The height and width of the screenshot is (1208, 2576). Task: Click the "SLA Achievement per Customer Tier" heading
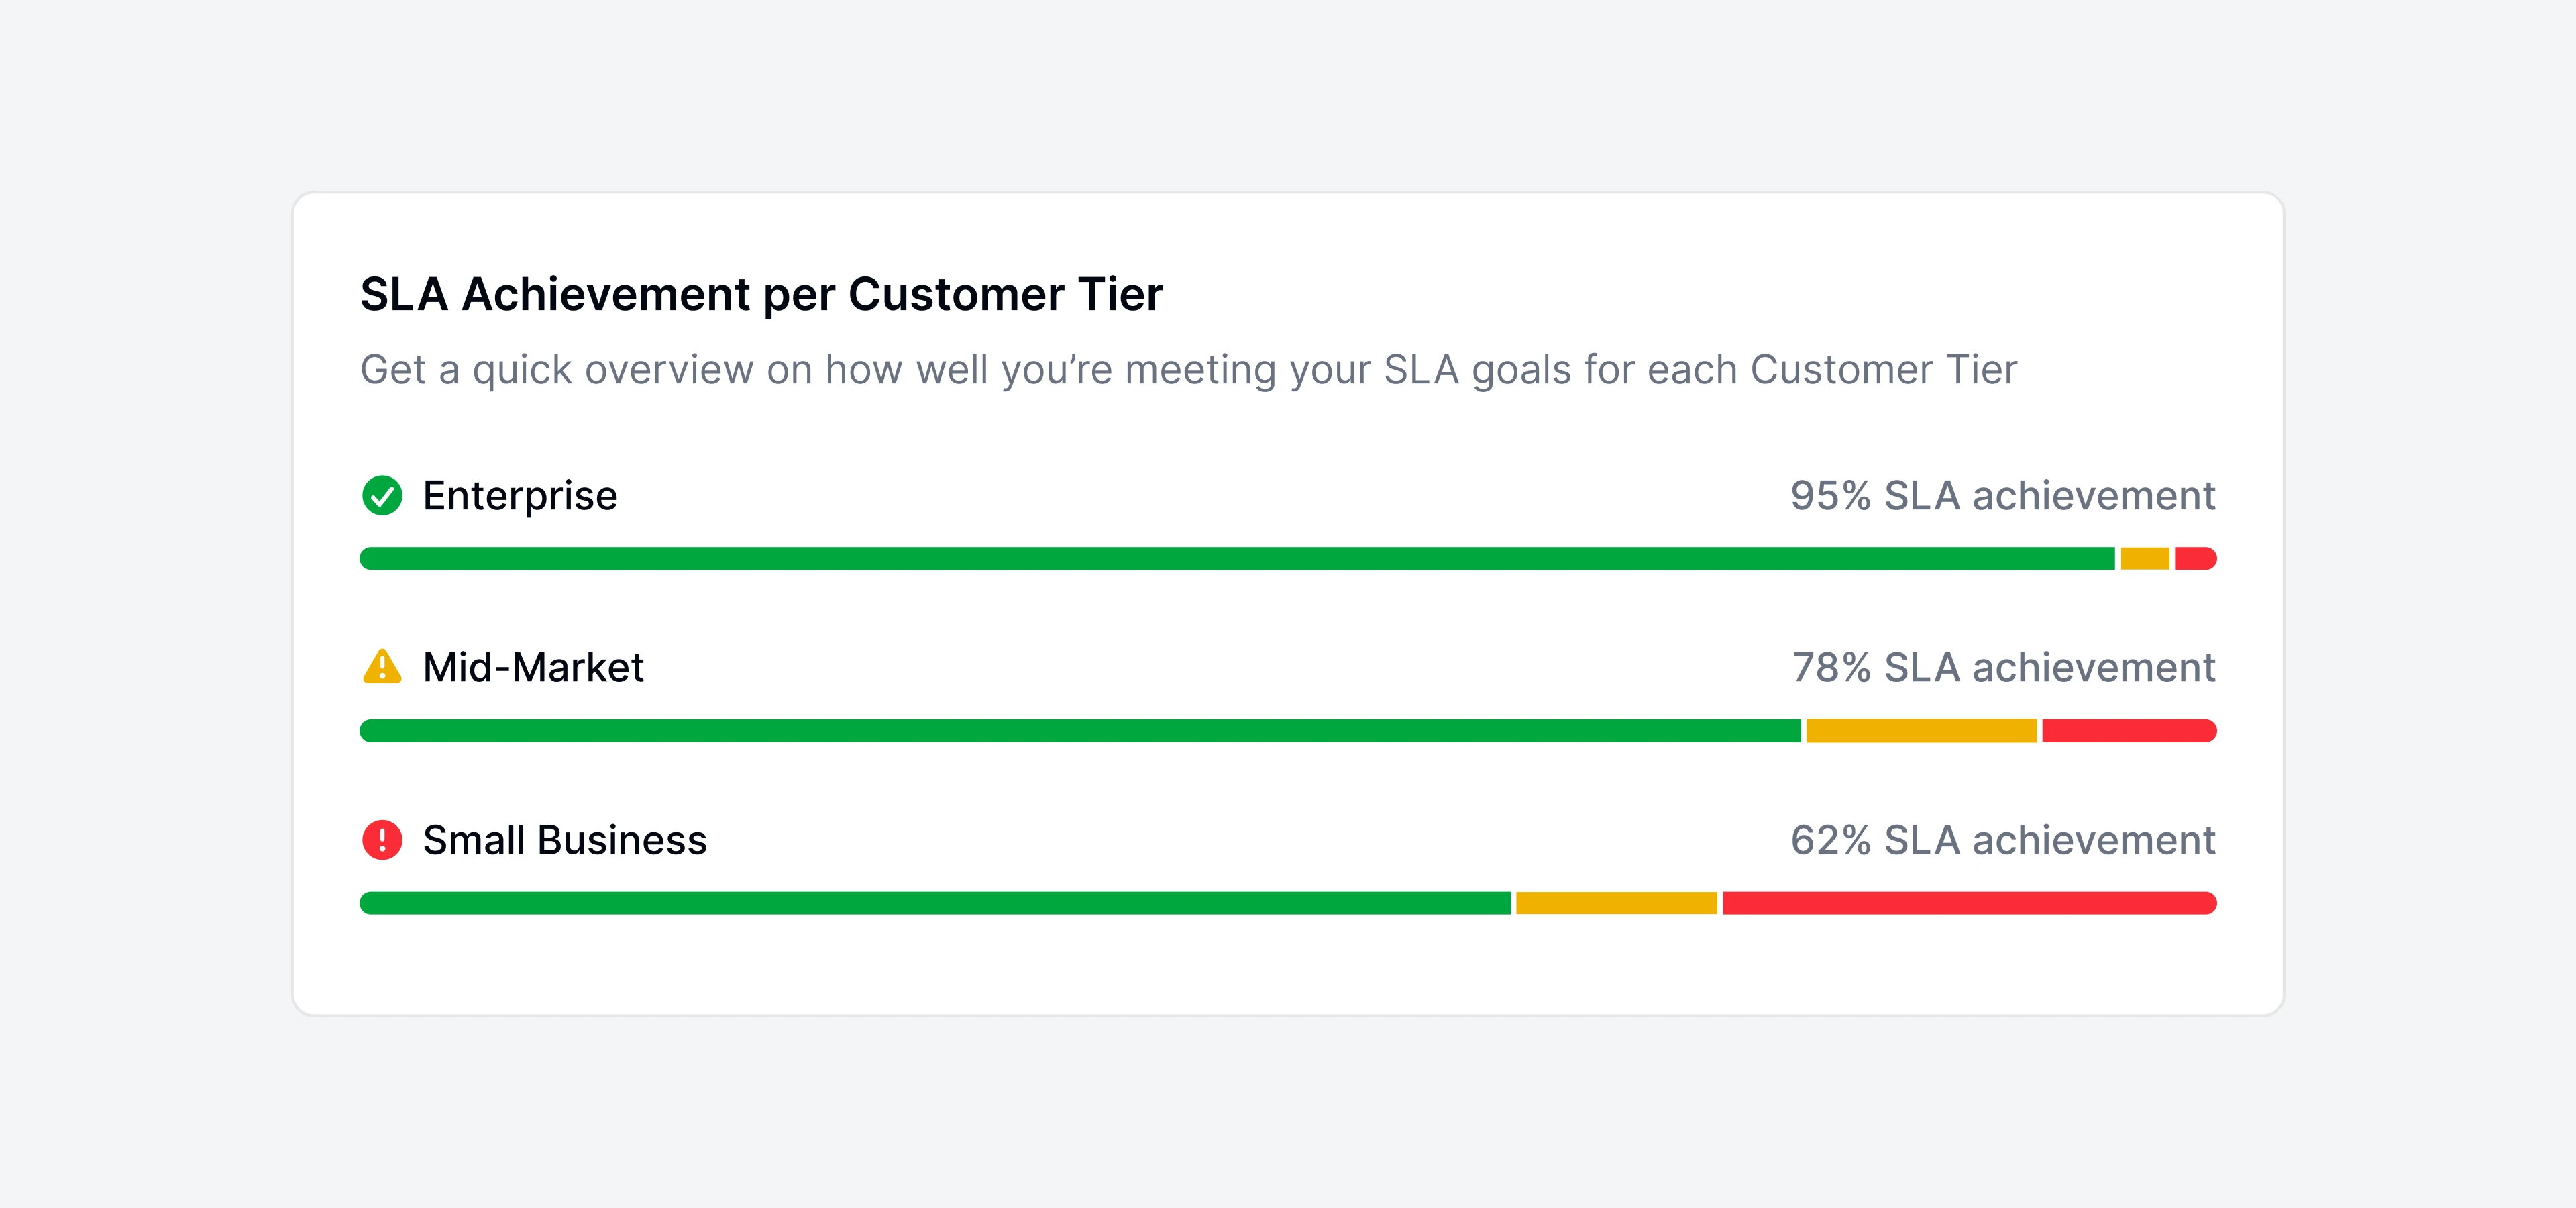761,294
